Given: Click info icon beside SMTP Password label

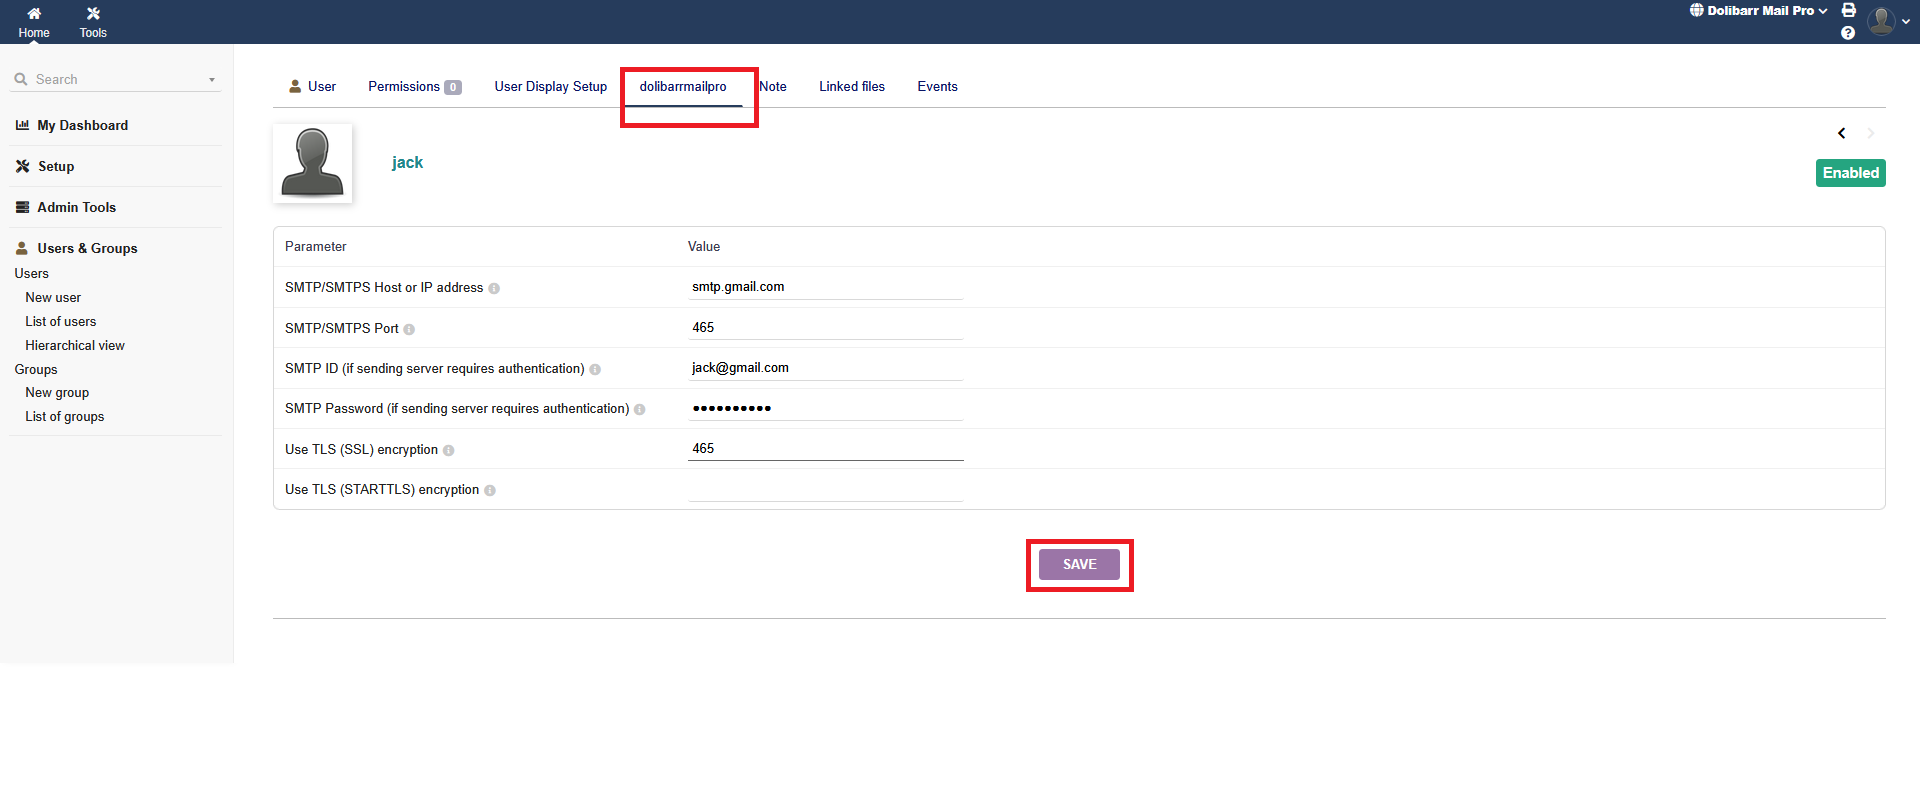Looking at the screenshot, I should pos(640,409).
